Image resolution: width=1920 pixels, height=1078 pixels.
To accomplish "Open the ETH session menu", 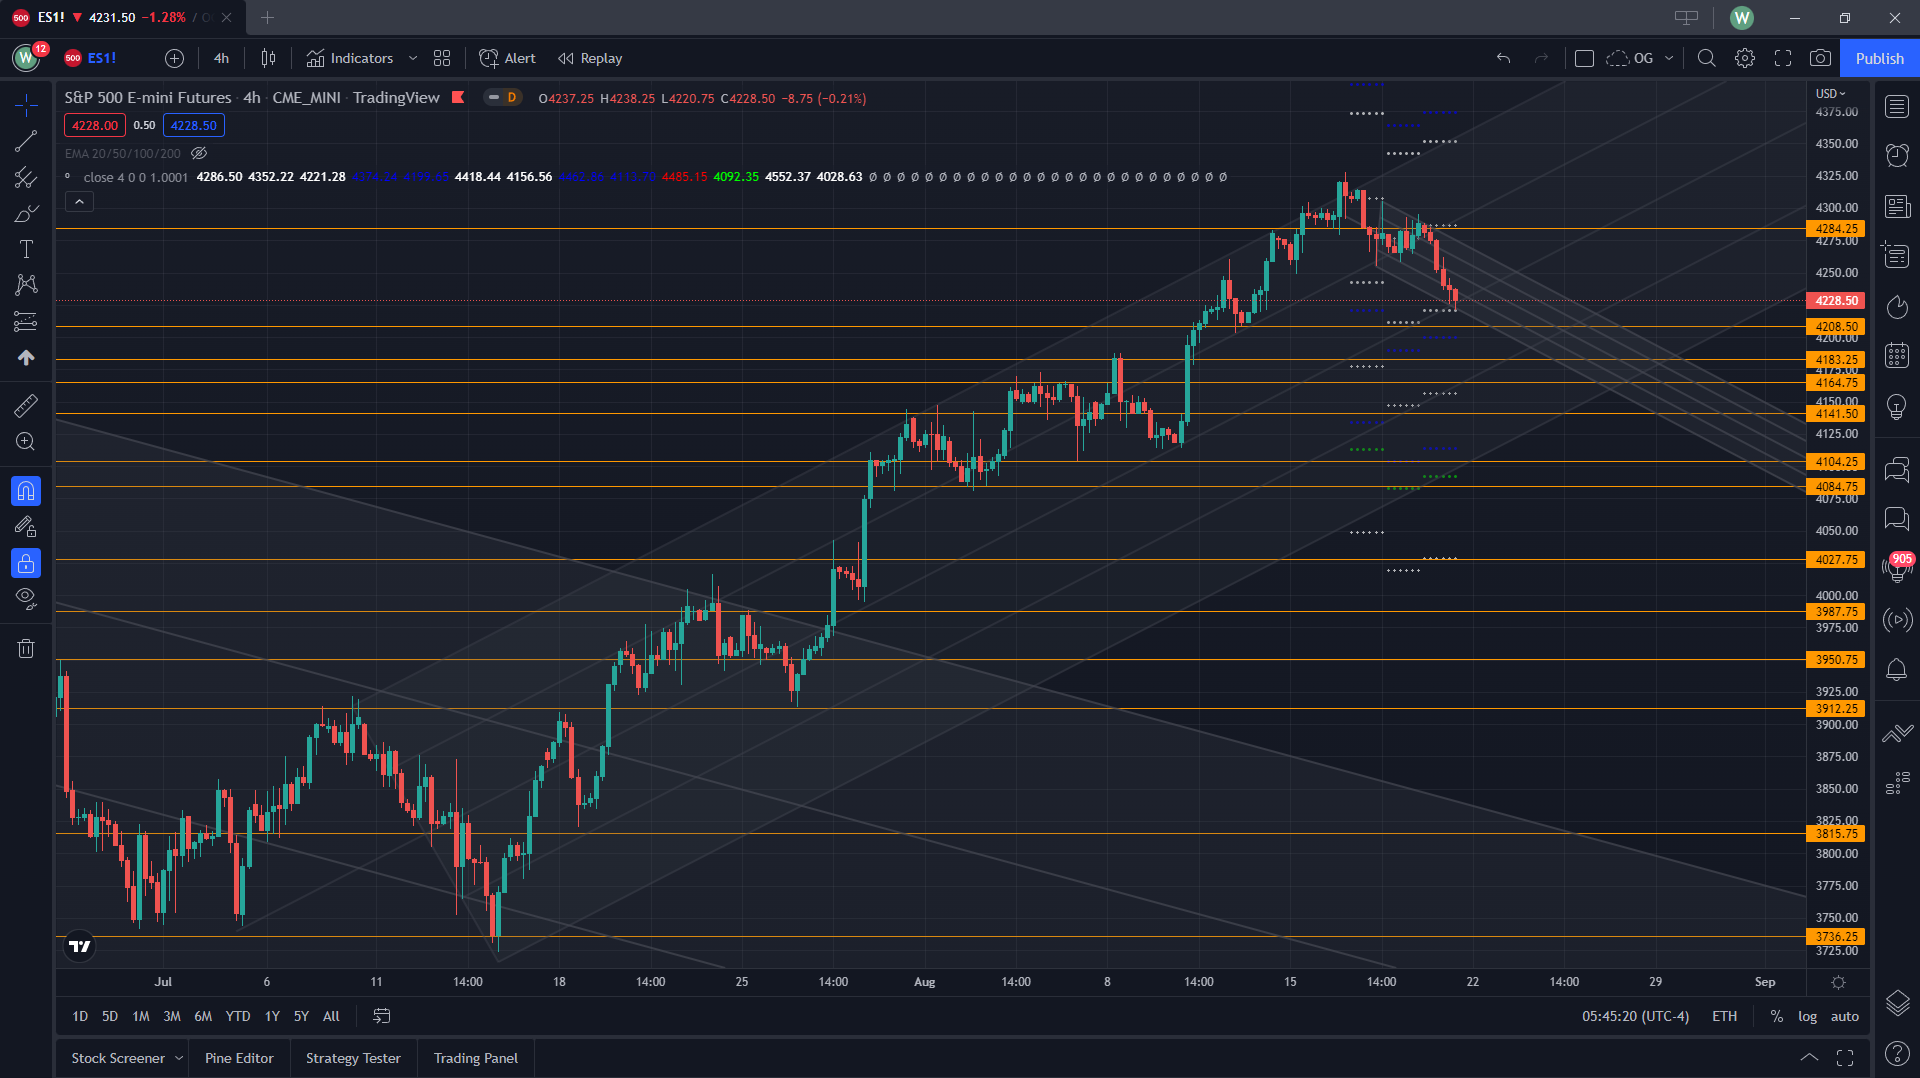I will click(x=1724, y=1016).
